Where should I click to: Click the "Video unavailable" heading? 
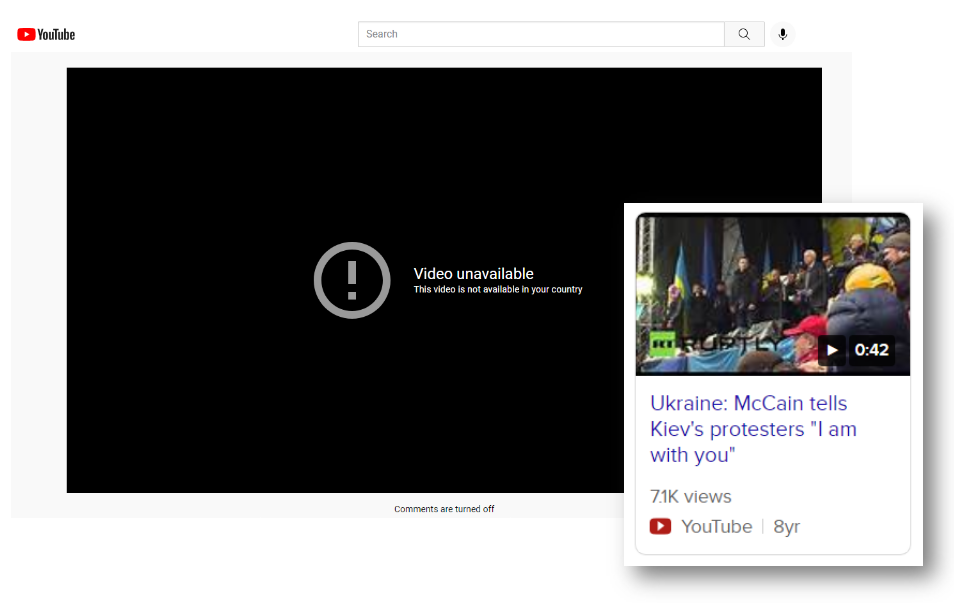[x=473, y=273]
